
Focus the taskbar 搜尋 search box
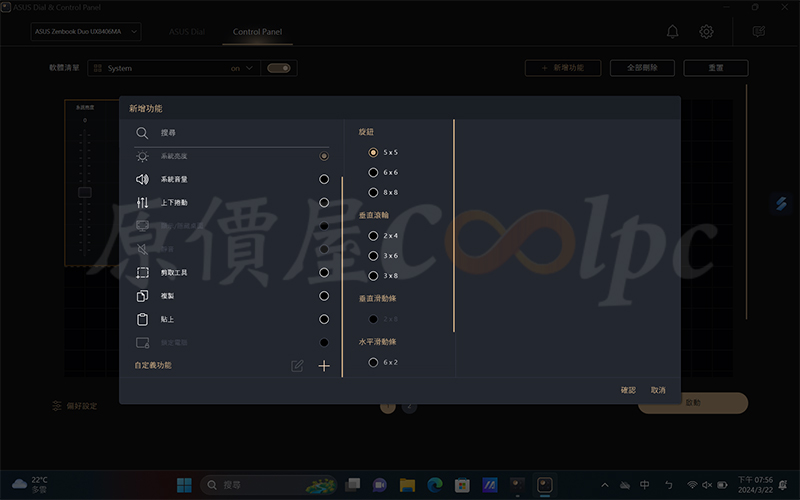268,485
